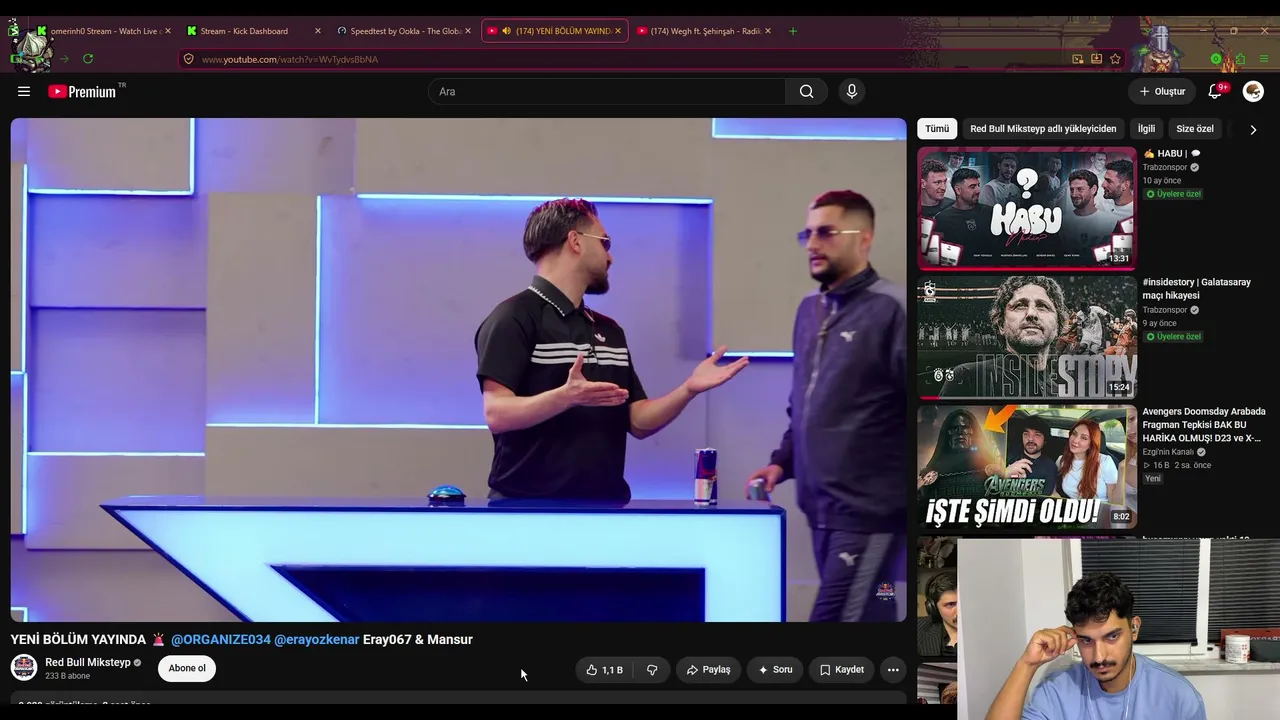Click 233 B abone subscriber count

(67, 676)
